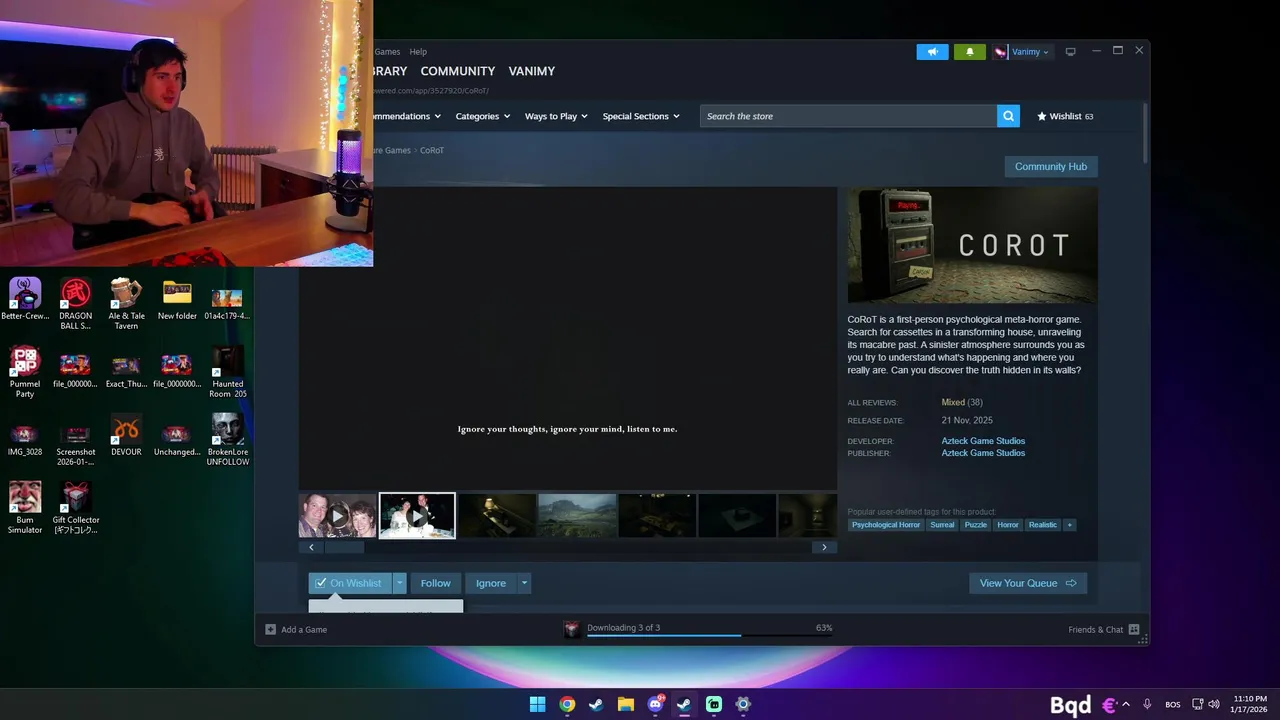
Task: Click the Community Hub button
Action: pyautogui.click(x=1051, y=166)
